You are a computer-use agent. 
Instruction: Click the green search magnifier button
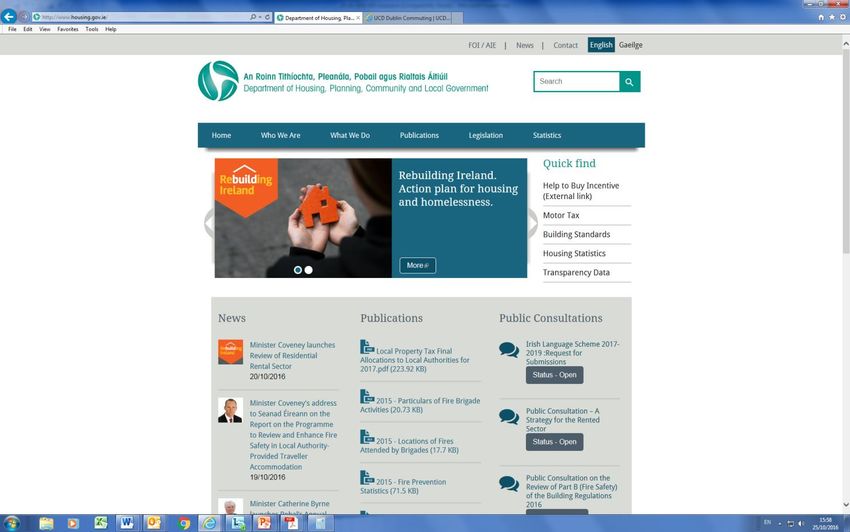pyautogui.click(x=629, y=82)
